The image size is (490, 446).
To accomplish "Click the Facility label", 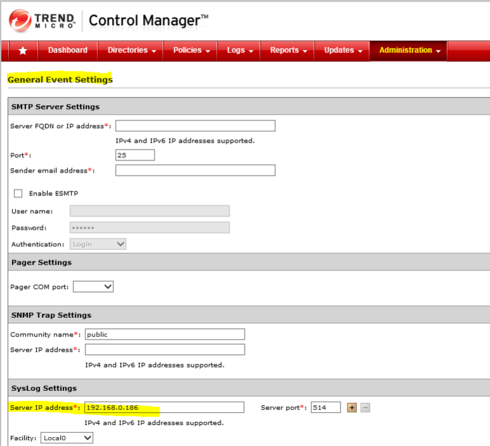I will tap(23, 438).
